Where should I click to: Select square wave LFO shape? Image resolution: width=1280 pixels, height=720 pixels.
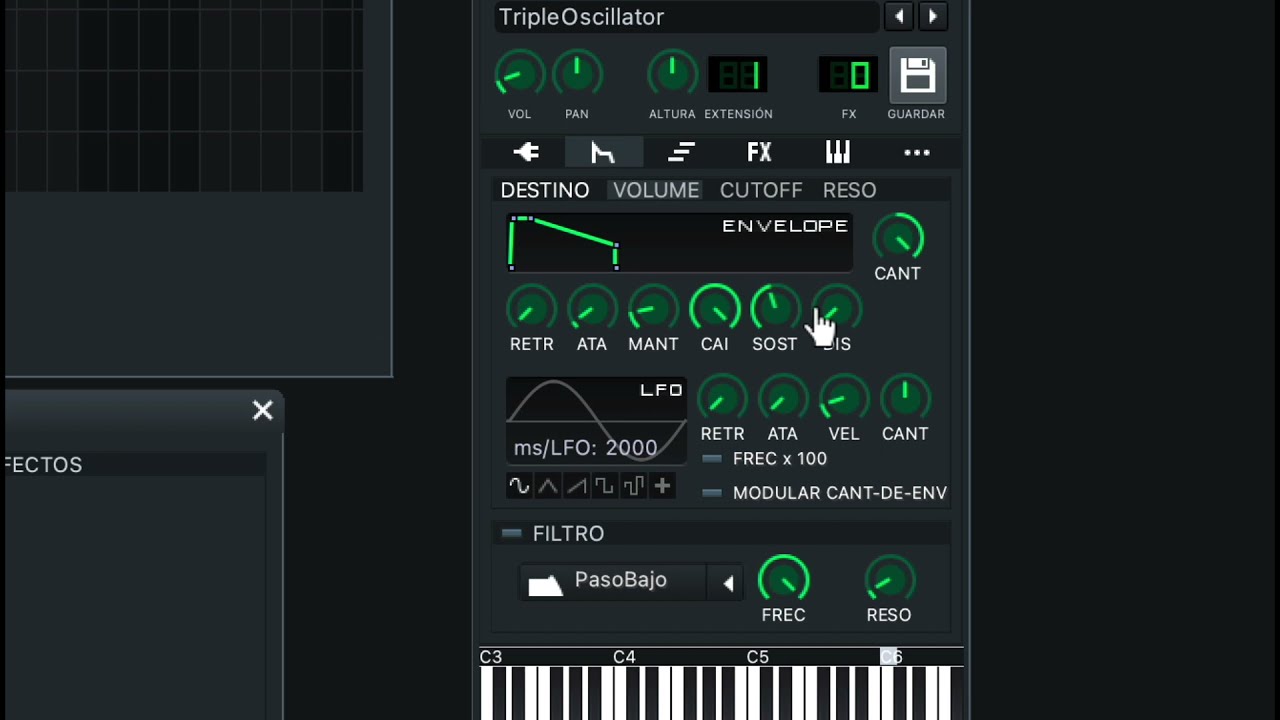click(x=604, y=486)
